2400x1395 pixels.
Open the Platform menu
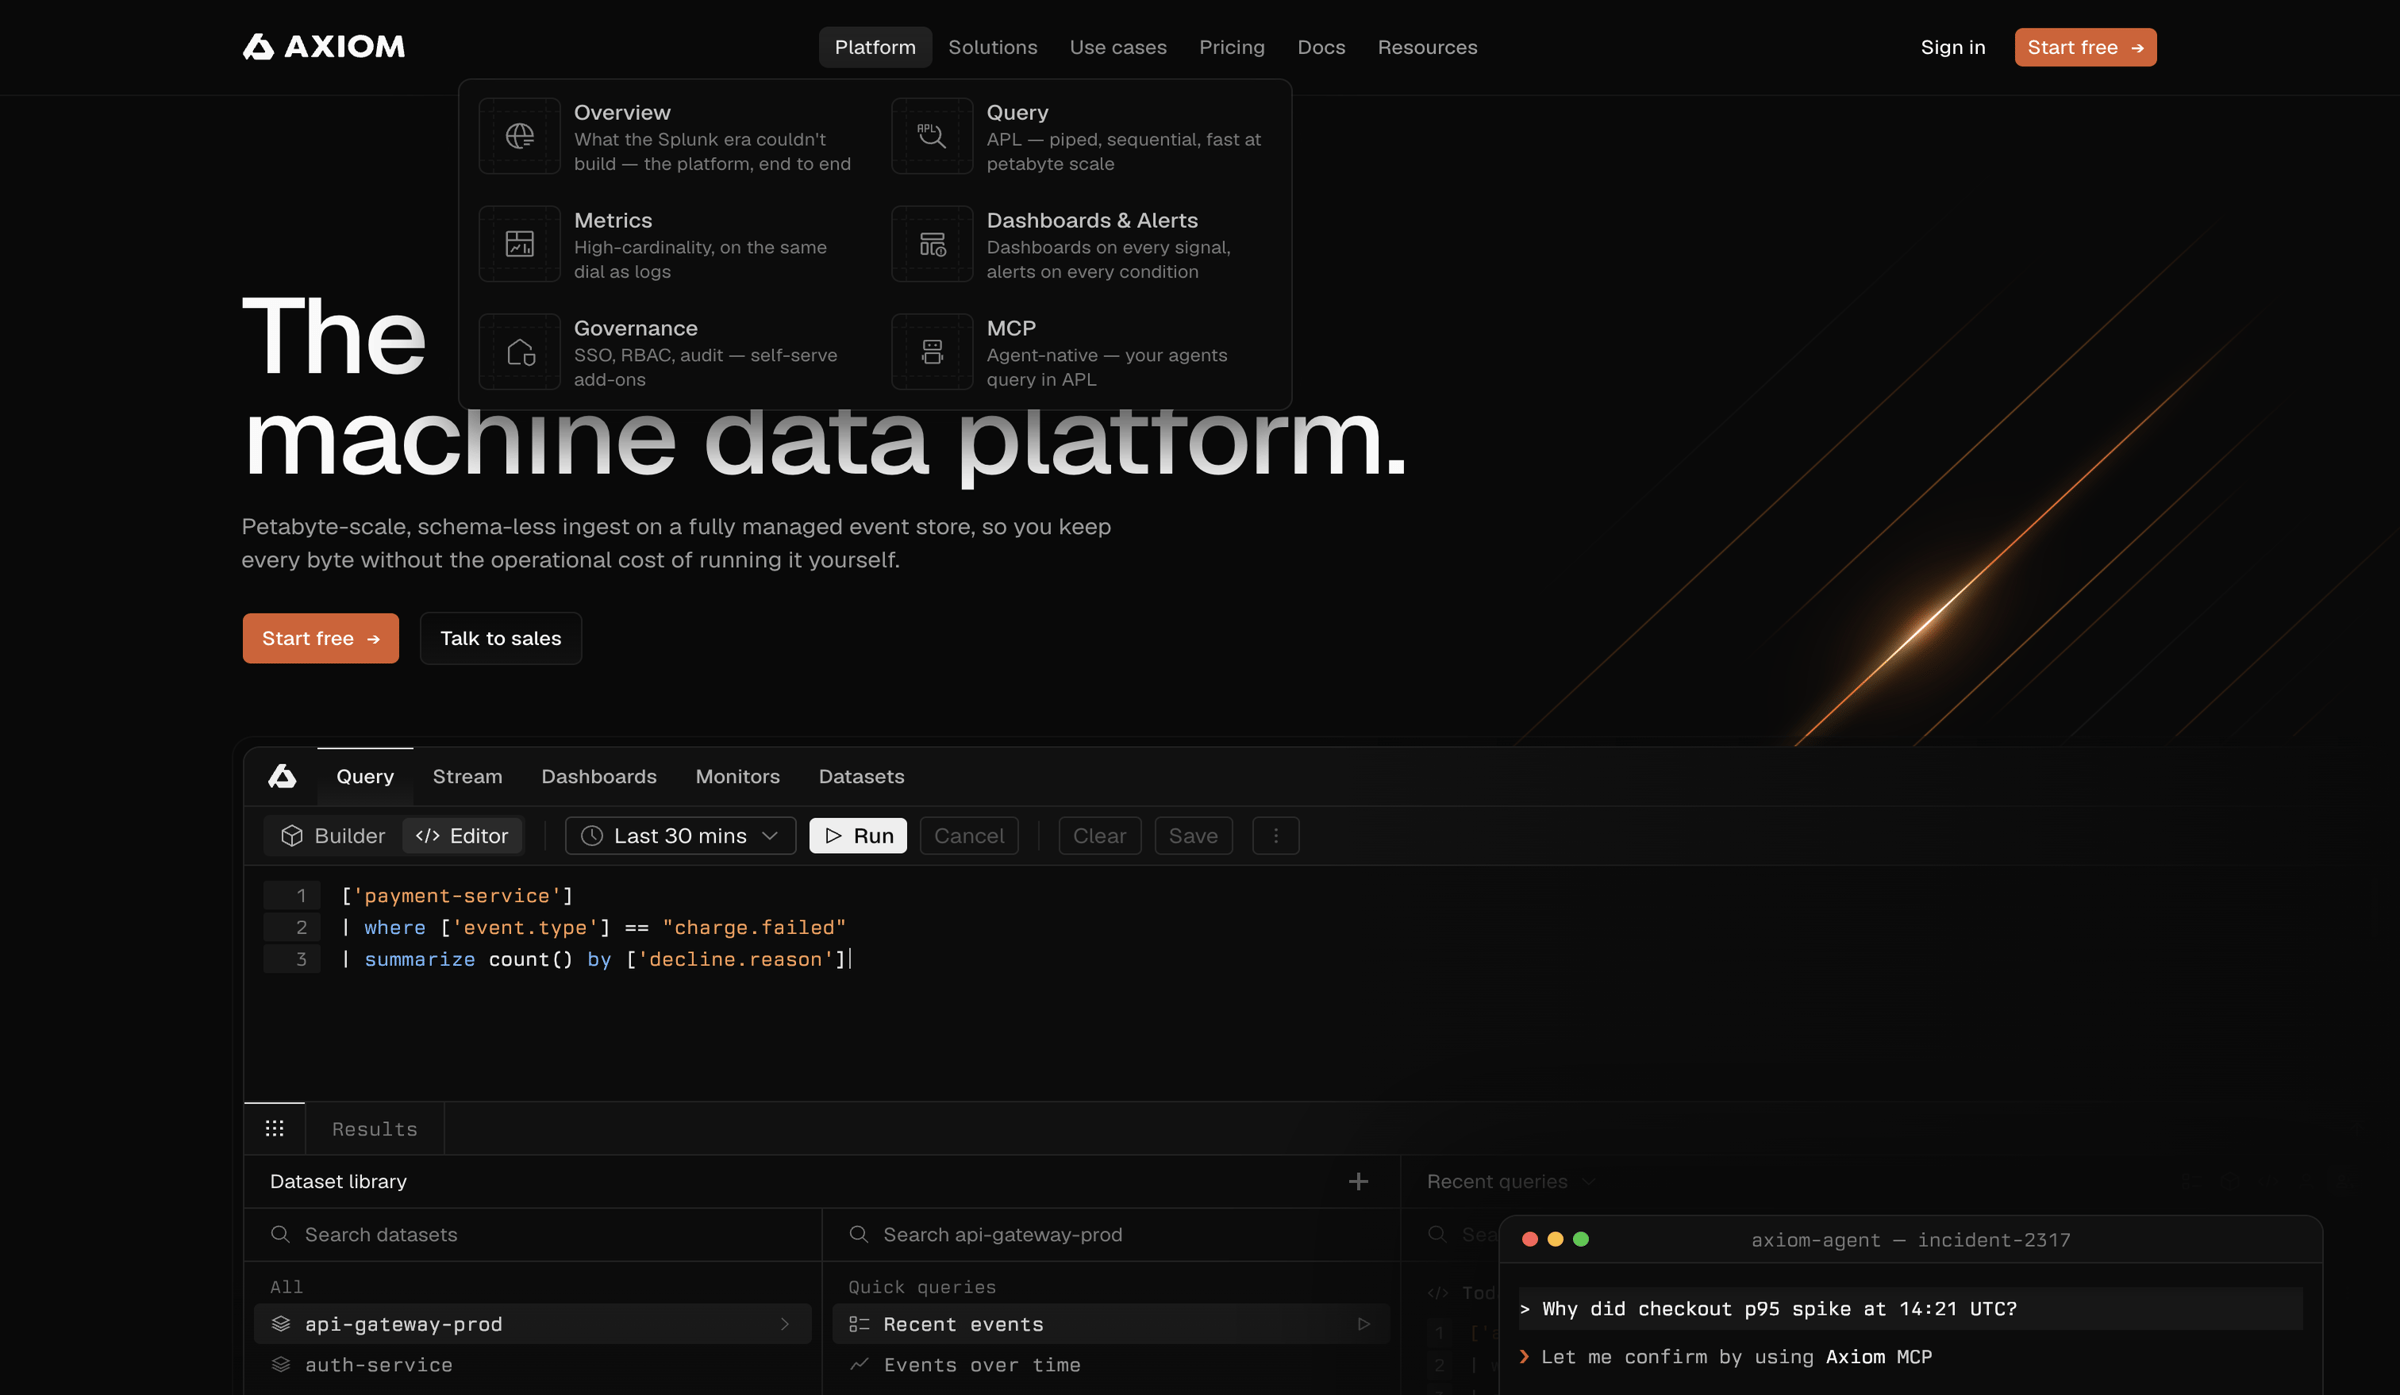[875, 47]
